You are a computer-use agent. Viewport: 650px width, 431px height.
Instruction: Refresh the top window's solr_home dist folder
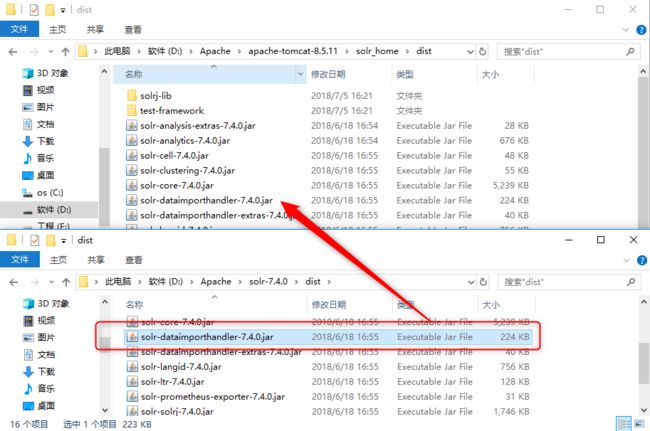coord(483,51)
